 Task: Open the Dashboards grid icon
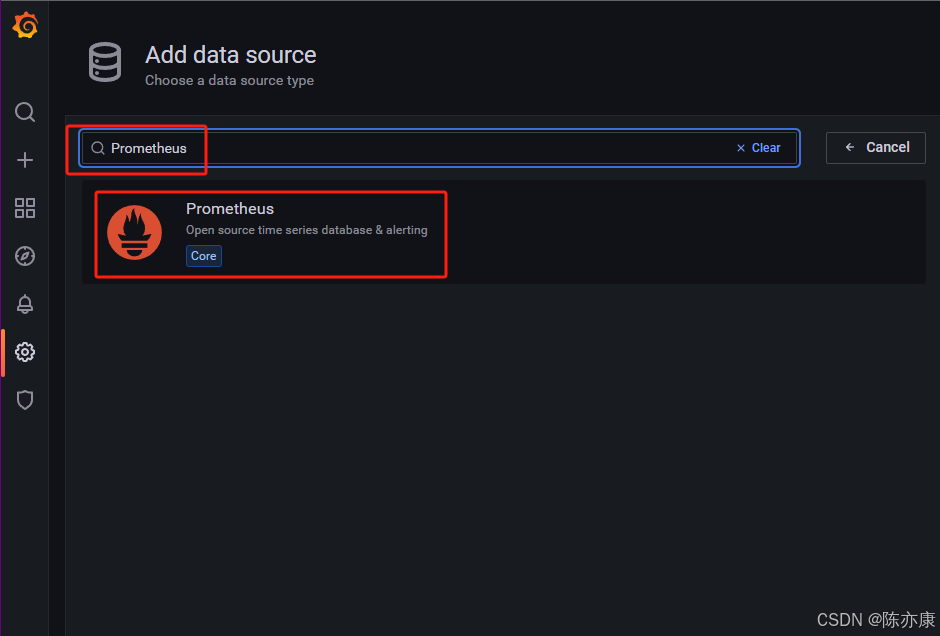25,208
